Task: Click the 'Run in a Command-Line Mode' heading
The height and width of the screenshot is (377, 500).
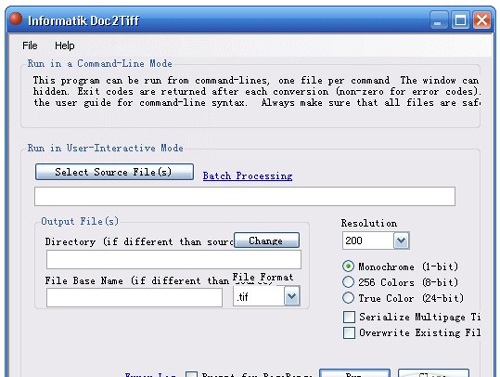Action: (x=100, y=63)
